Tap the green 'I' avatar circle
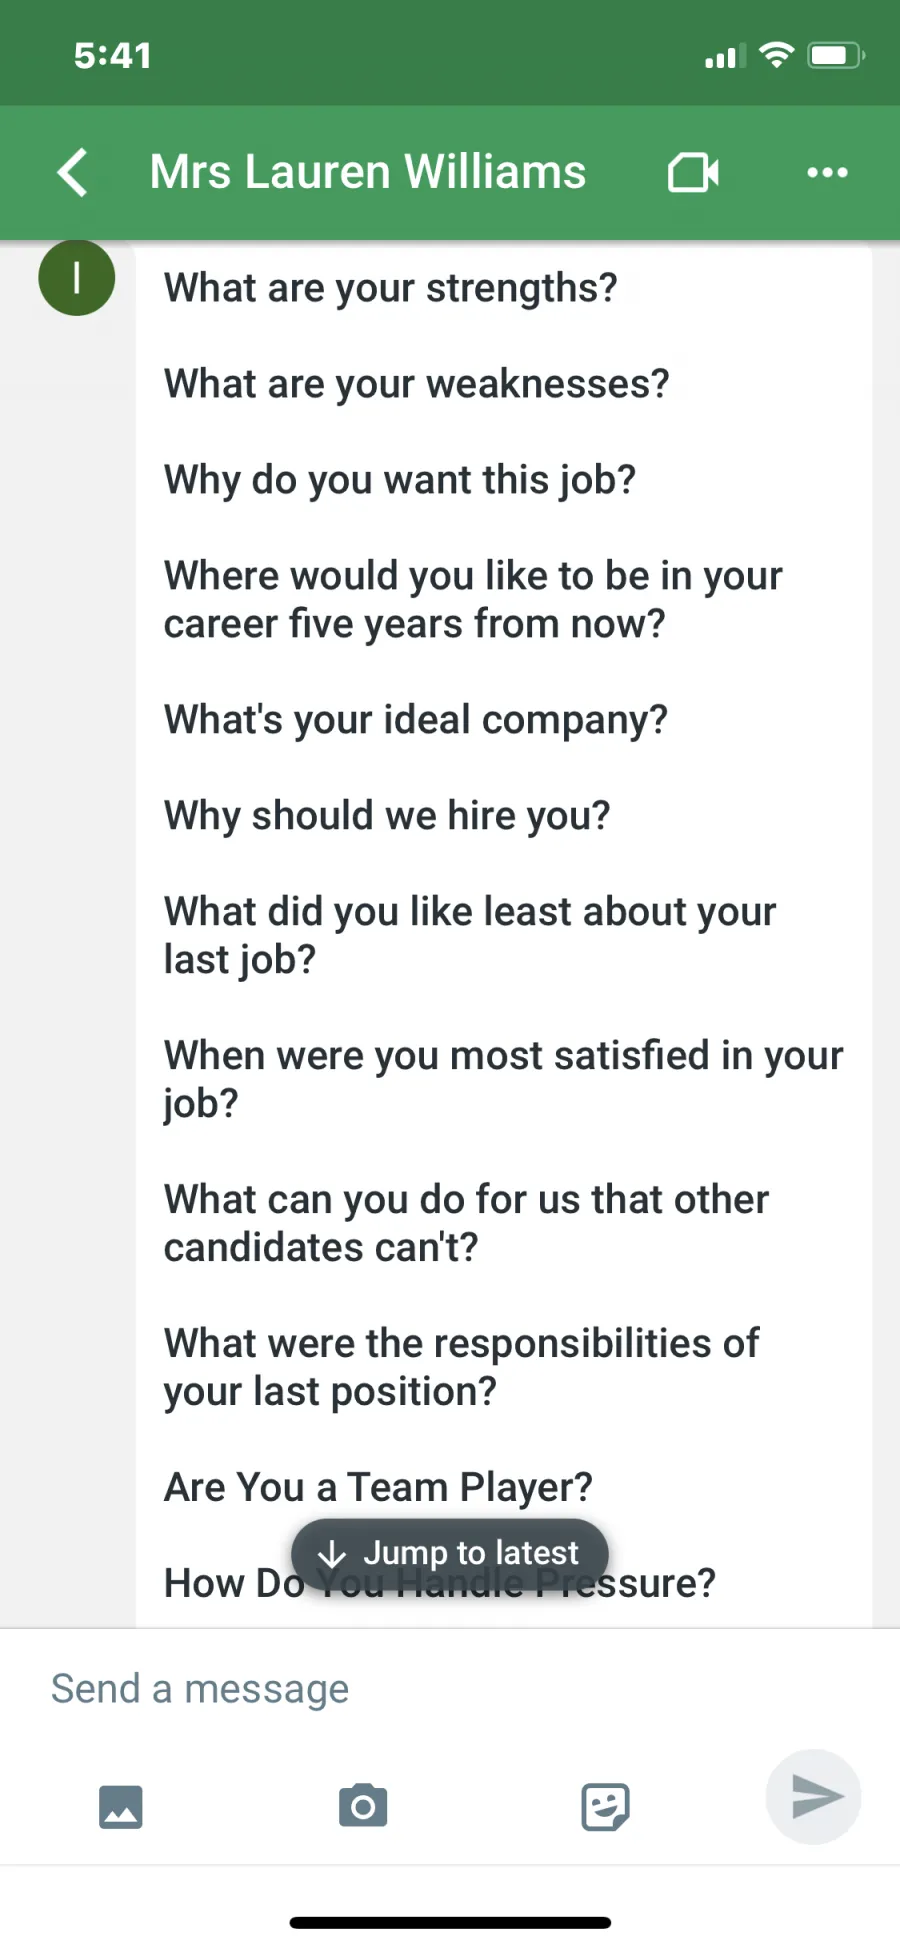 click(77, 278)
